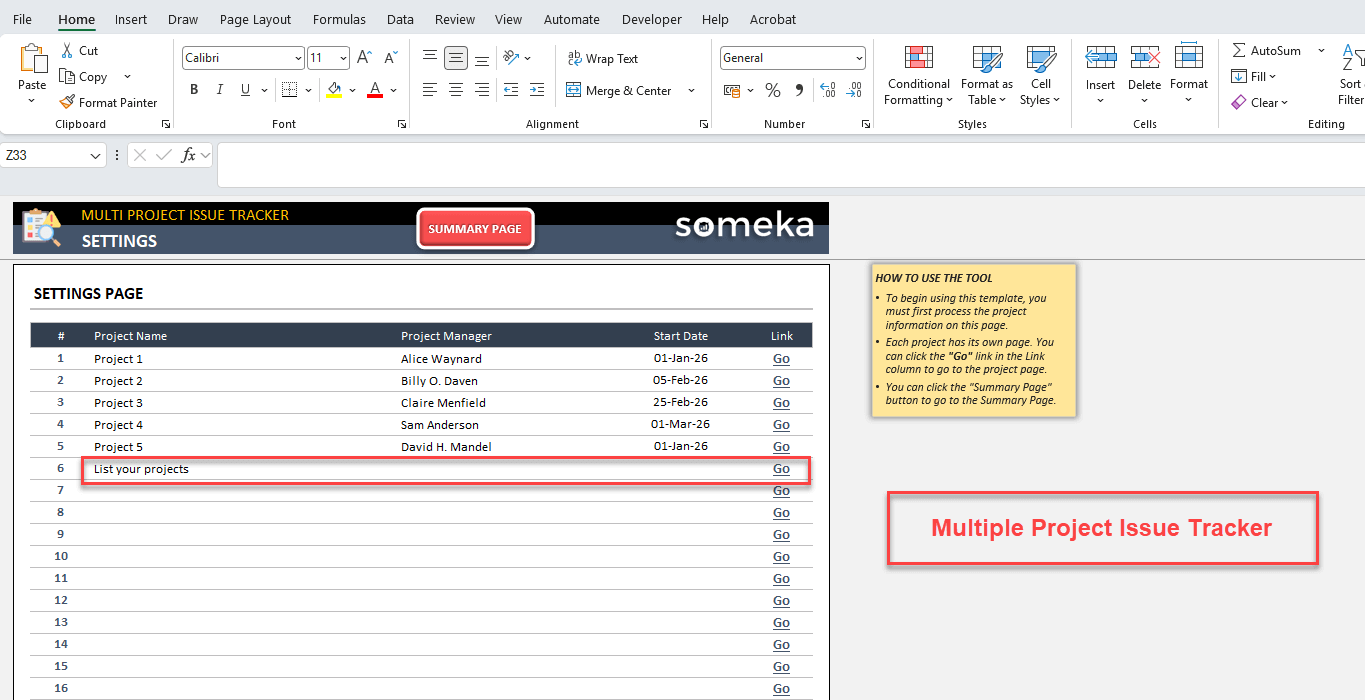Image resolution: width=1365 pixels, height=700 pixels.
Task: Toggle Bold formatting
Action: point(194,90)
